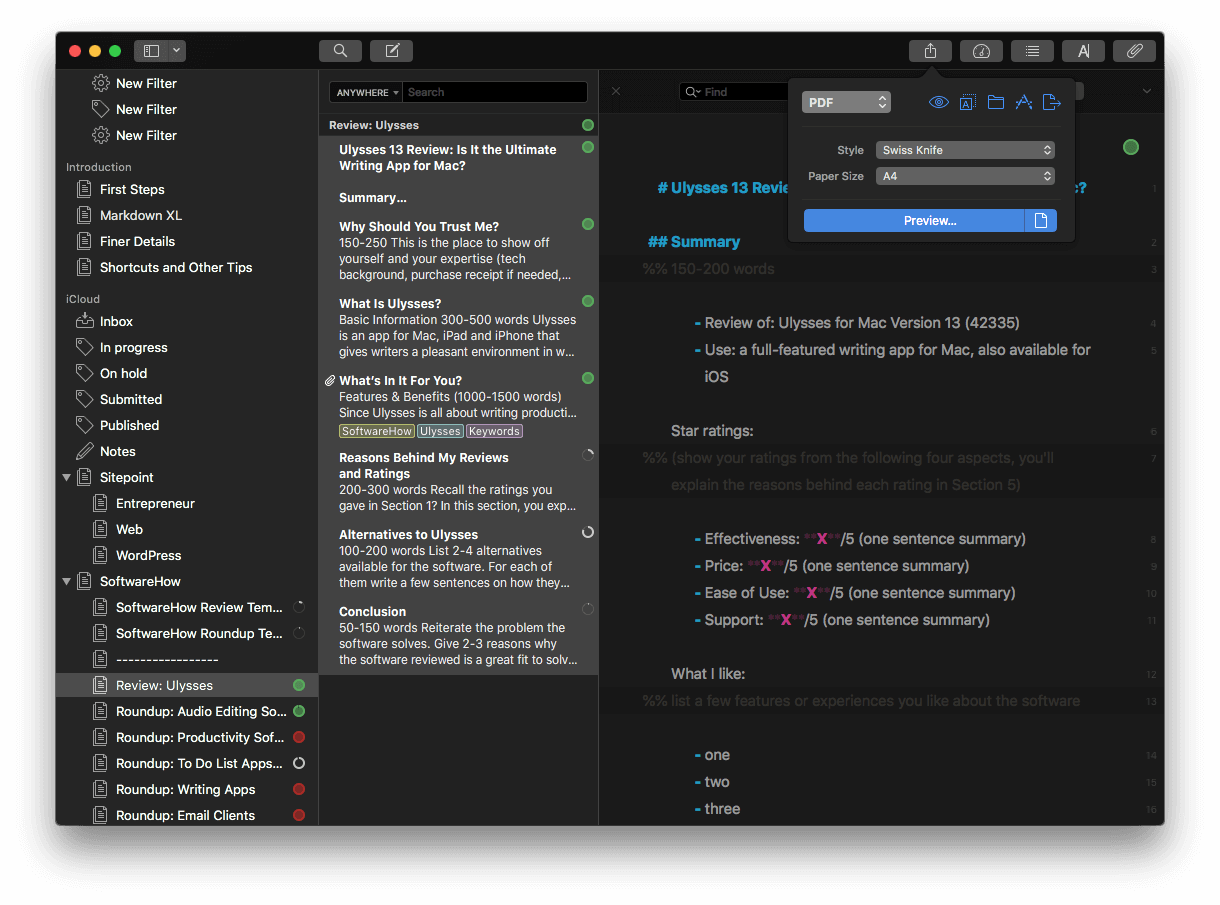1220x905 pixels.
Task: Toggle the sidebar view layout button
Action: pyautogui.click(x=152, y=51)
